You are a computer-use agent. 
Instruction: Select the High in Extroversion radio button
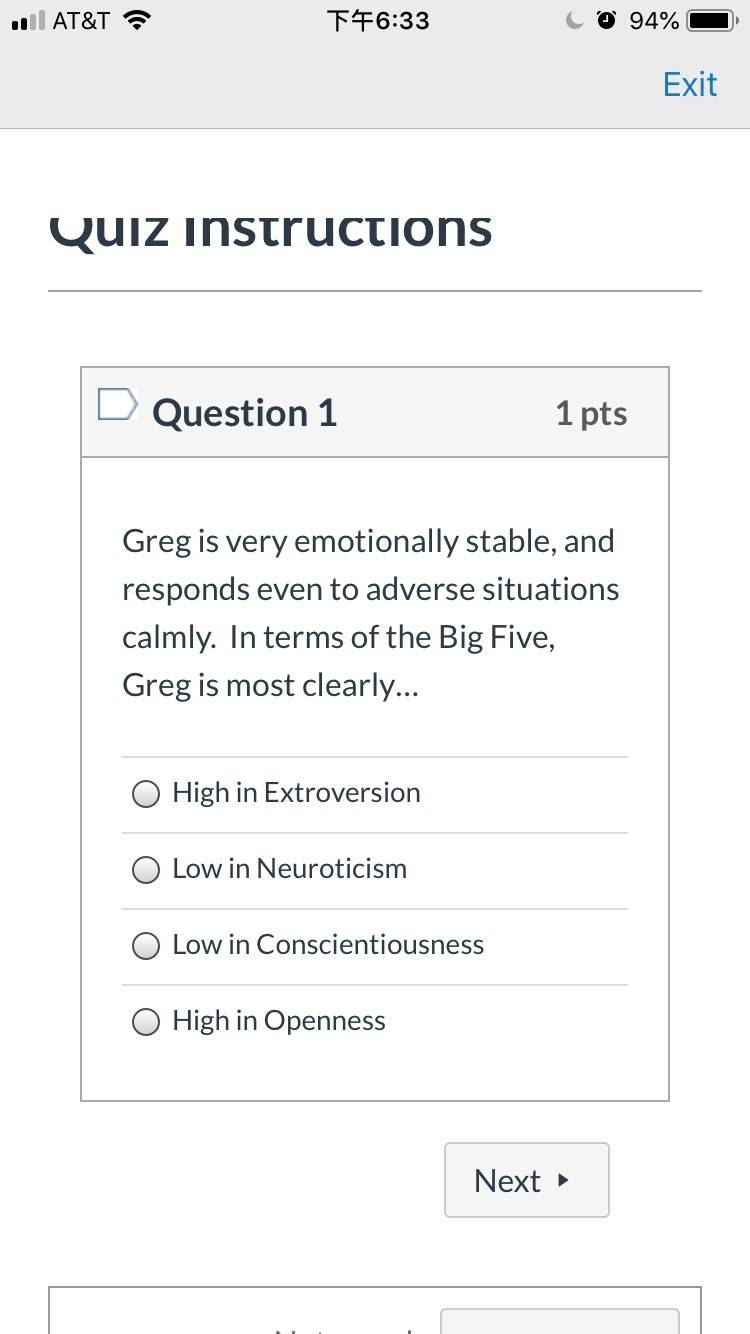(x=146, y=794)
